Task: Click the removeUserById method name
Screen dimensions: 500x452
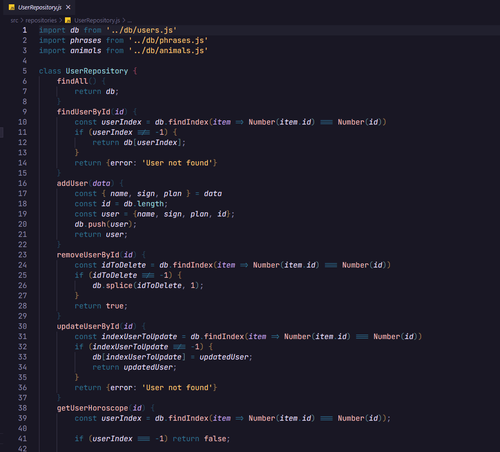Action: tap(88, 255)
